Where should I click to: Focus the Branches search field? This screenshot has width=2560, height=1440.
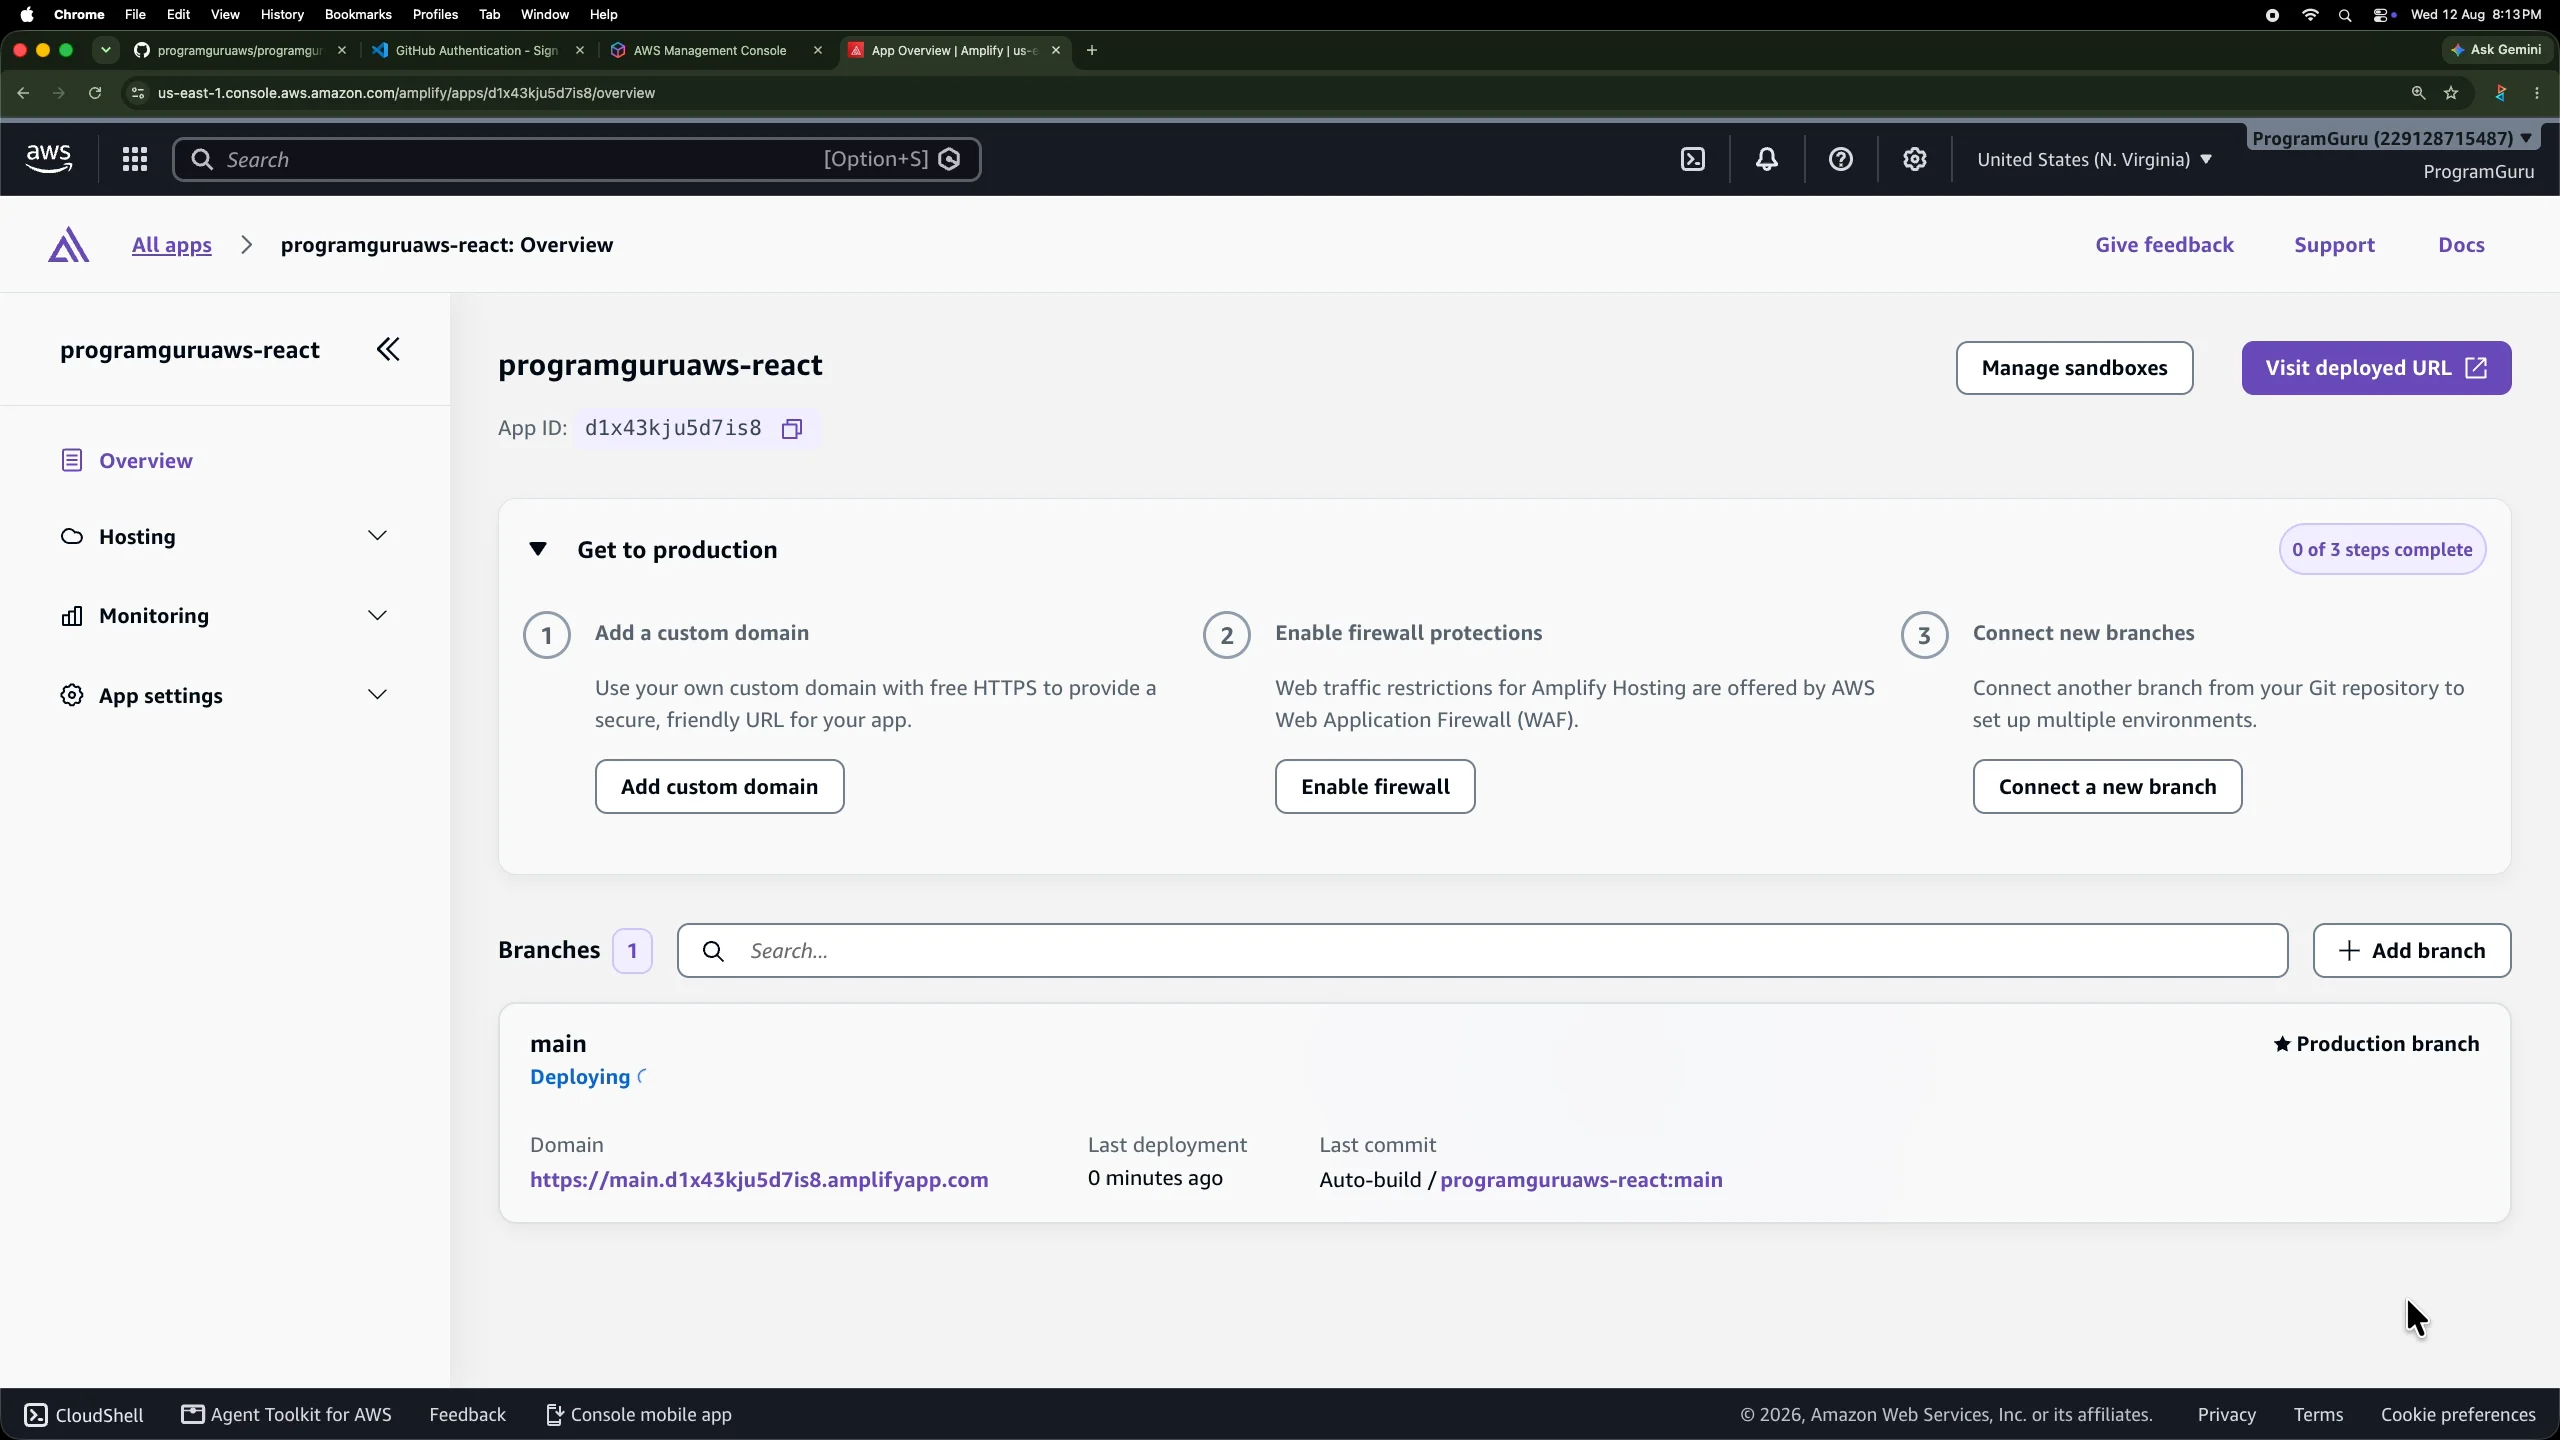coord(1482,951)
